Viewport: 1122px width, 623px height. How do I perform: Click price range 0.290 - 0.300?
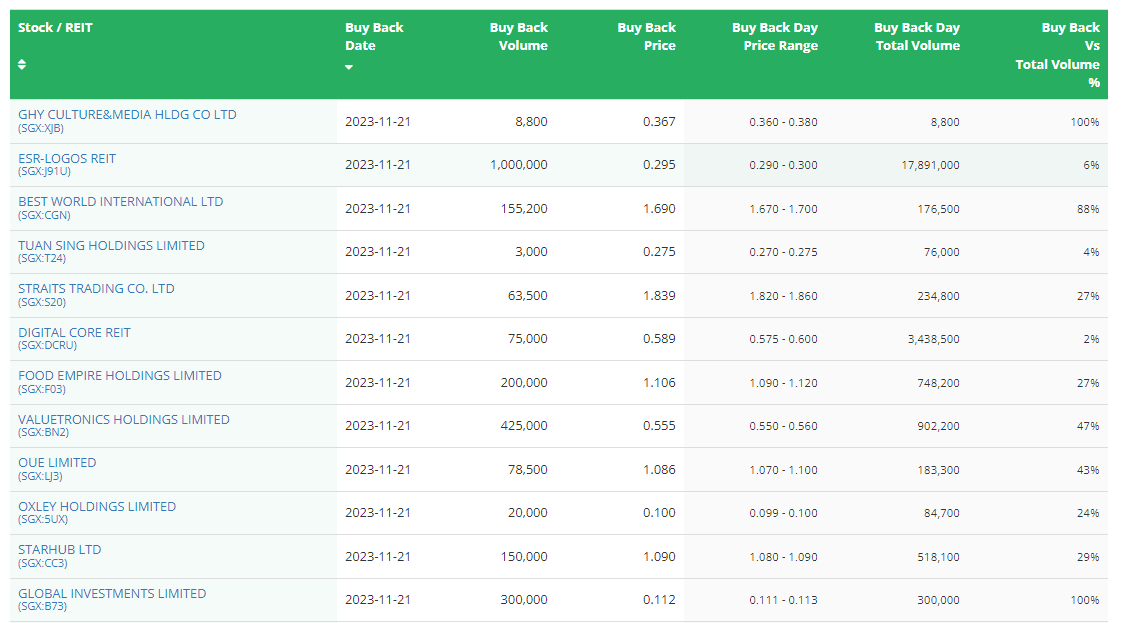[x=784, y=165]
